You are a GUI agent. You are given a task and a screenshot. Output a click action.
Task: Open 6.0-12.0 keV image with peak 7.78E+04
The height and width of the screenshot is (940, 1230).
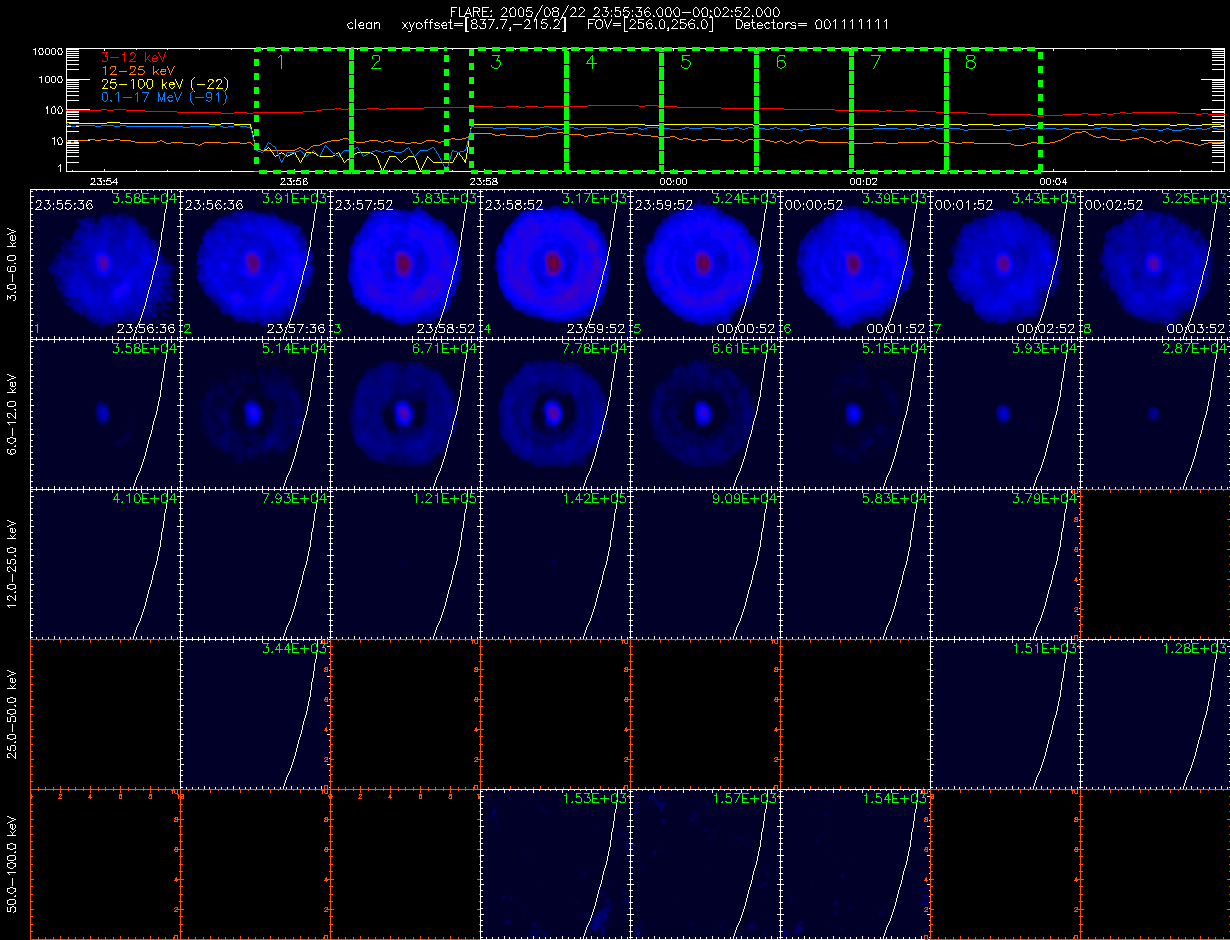coord(555,413)
